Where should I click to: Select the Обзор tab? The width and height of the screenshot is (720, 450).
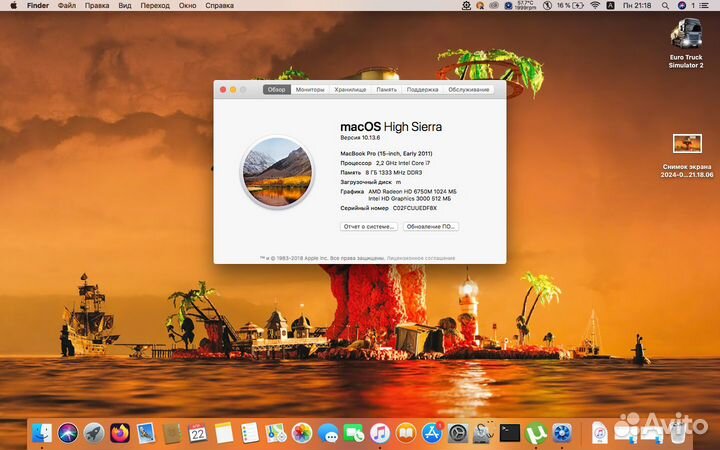coord(276,90)
